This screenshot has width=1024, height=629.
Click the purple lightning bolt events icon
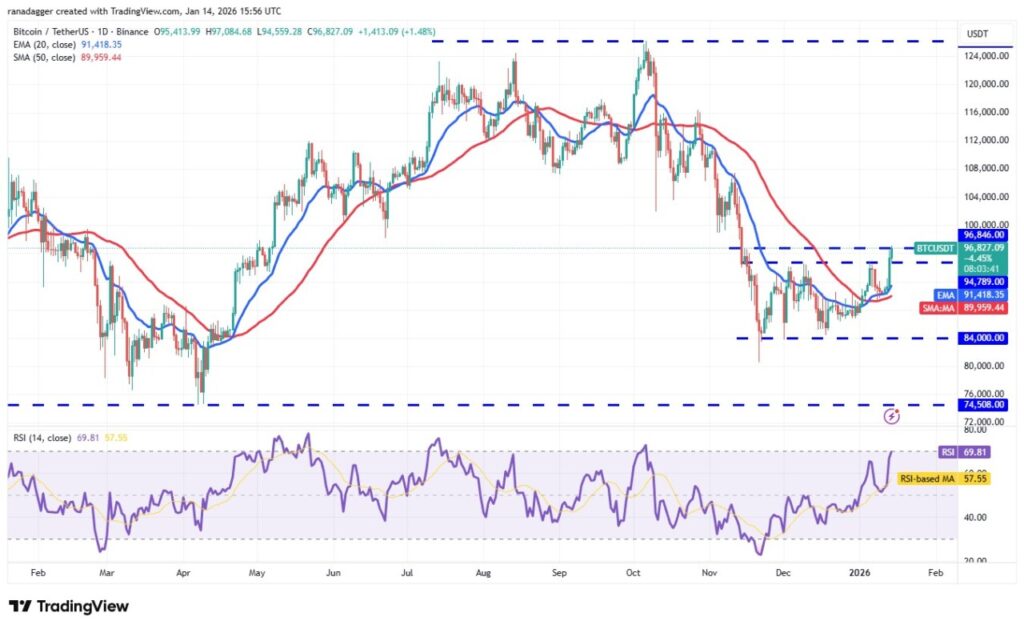(x=893, y=413)
